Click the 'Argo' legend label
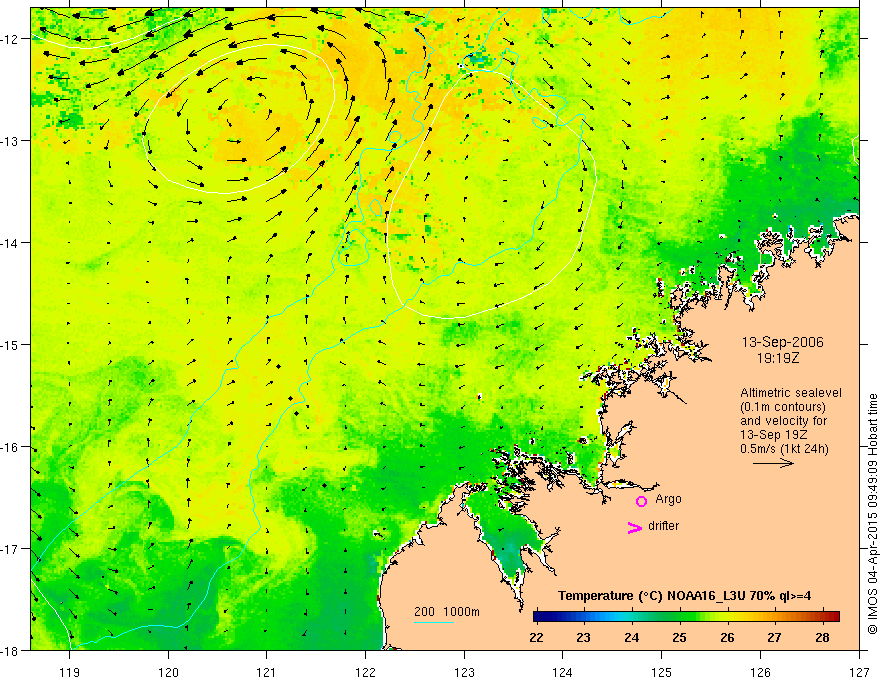The image size is (880, 680). point(668,499)
